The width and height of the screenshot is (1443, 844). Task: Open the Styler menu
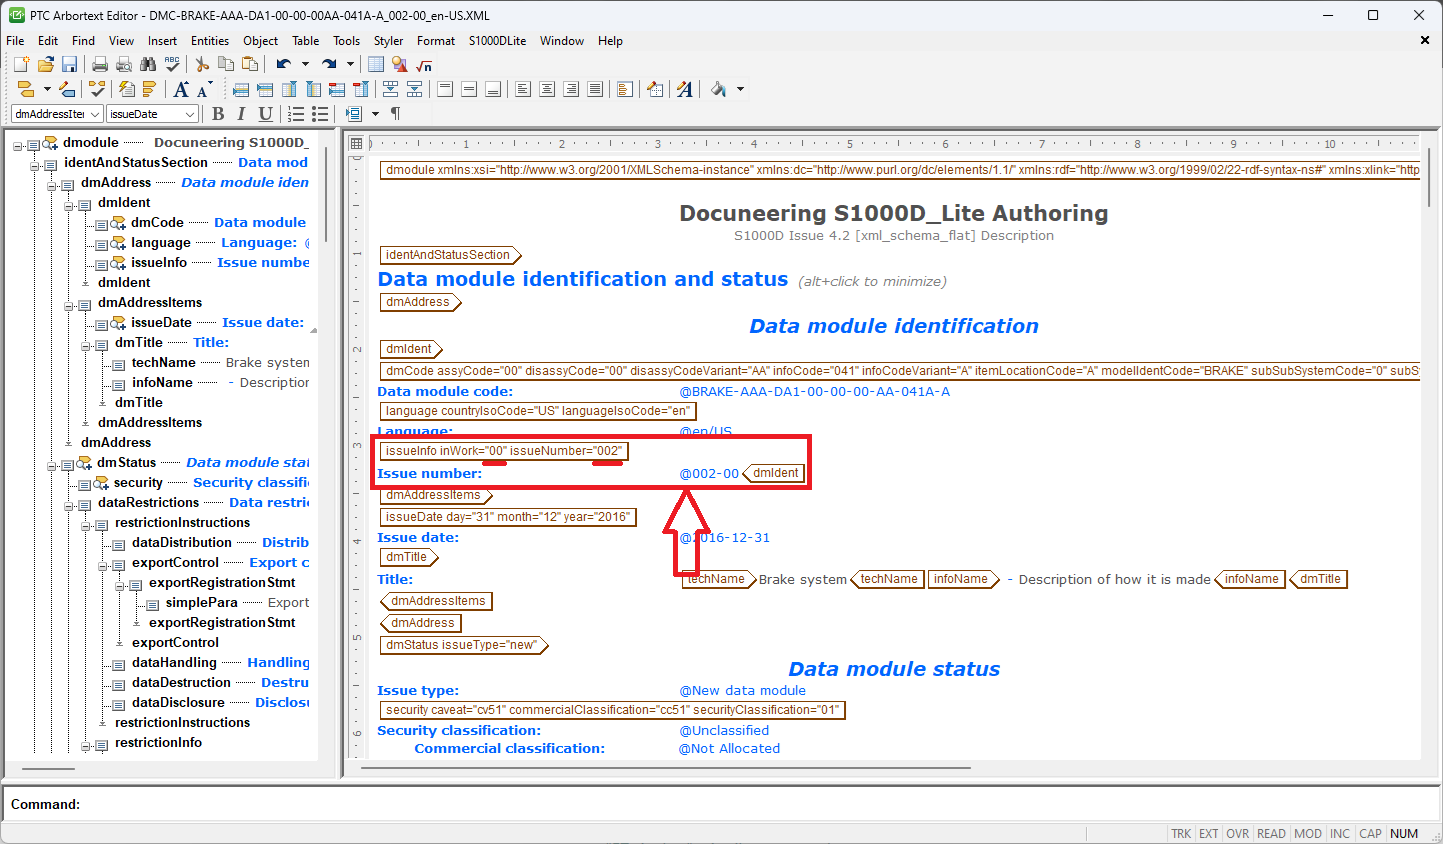coord(388,41)
